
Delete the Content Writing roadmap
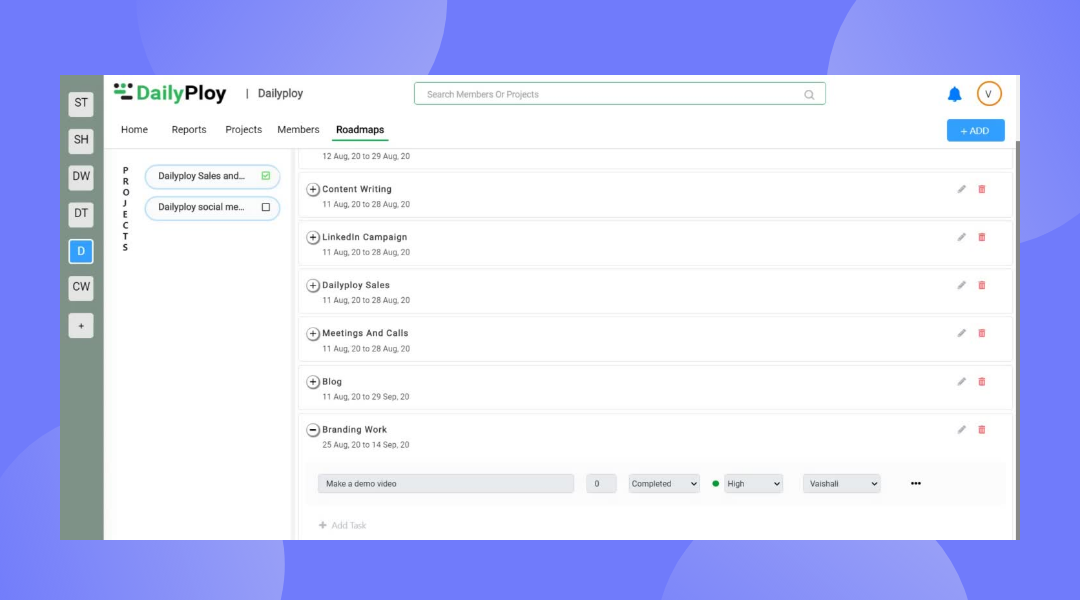(982, 189)
